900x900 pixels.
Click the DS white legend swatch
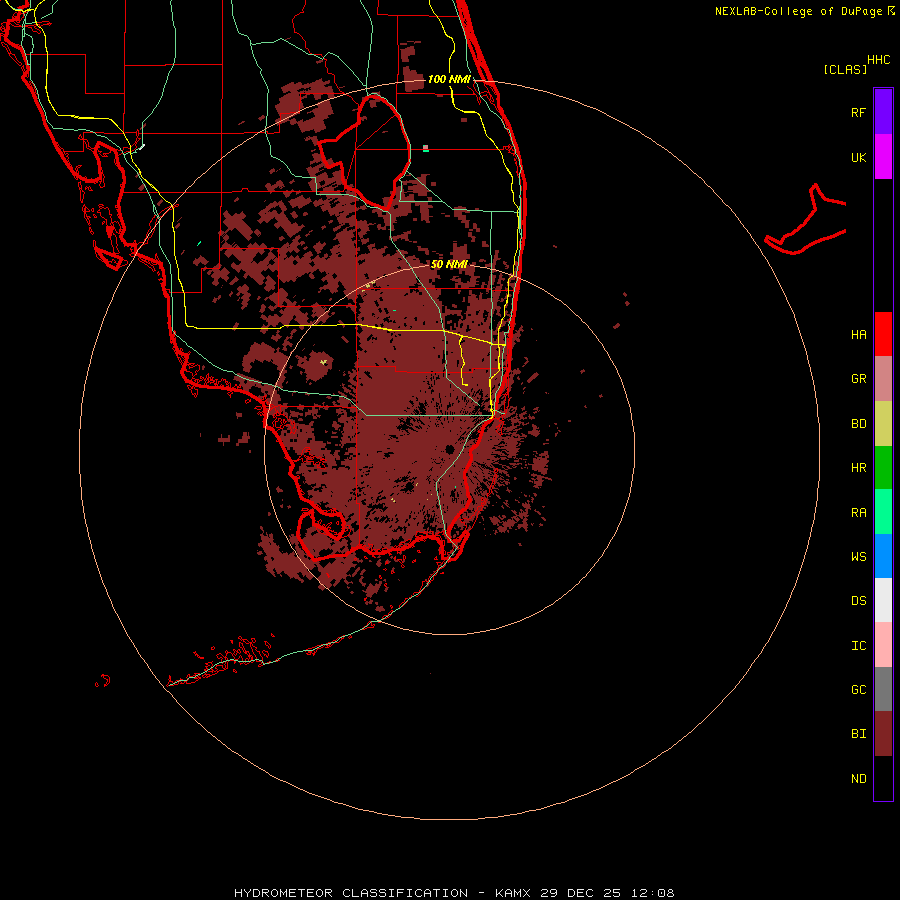(883, 600)
